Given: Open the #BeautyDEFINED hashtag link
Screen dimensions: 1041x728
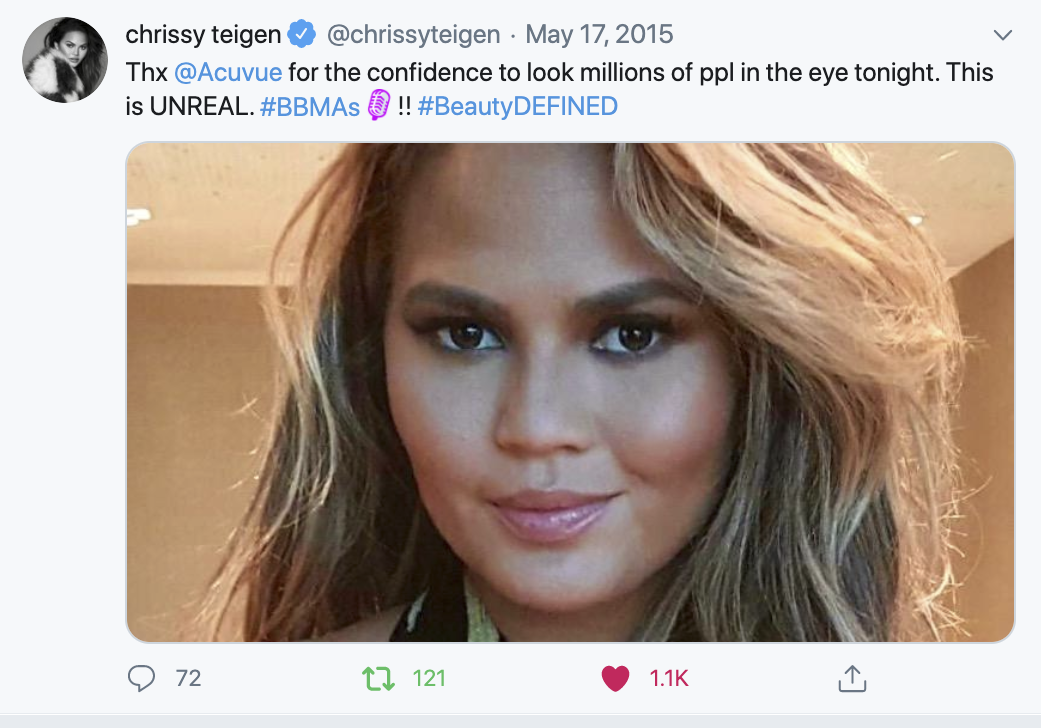Looking at the screenshot, I should pyautogui.click(x=517, y=107).
